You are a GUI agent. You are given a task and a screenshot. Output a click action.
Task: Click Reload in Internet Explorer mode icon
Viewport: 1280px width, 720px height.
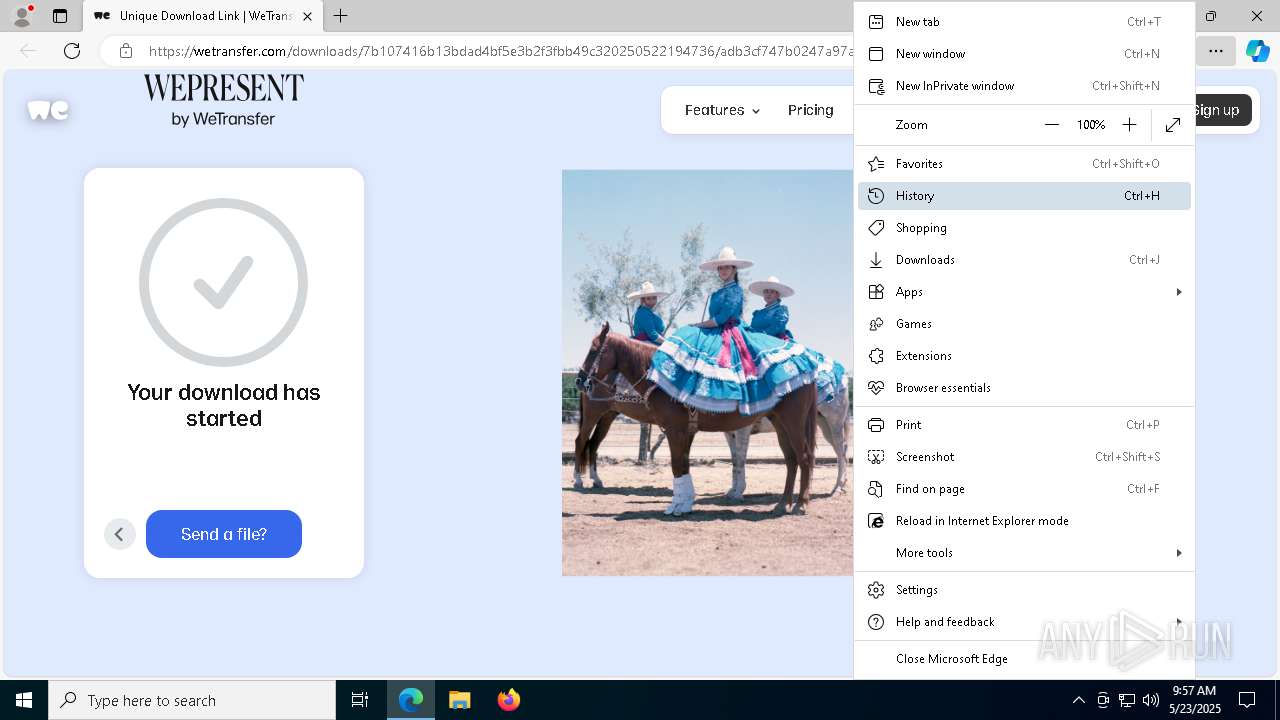876,521
